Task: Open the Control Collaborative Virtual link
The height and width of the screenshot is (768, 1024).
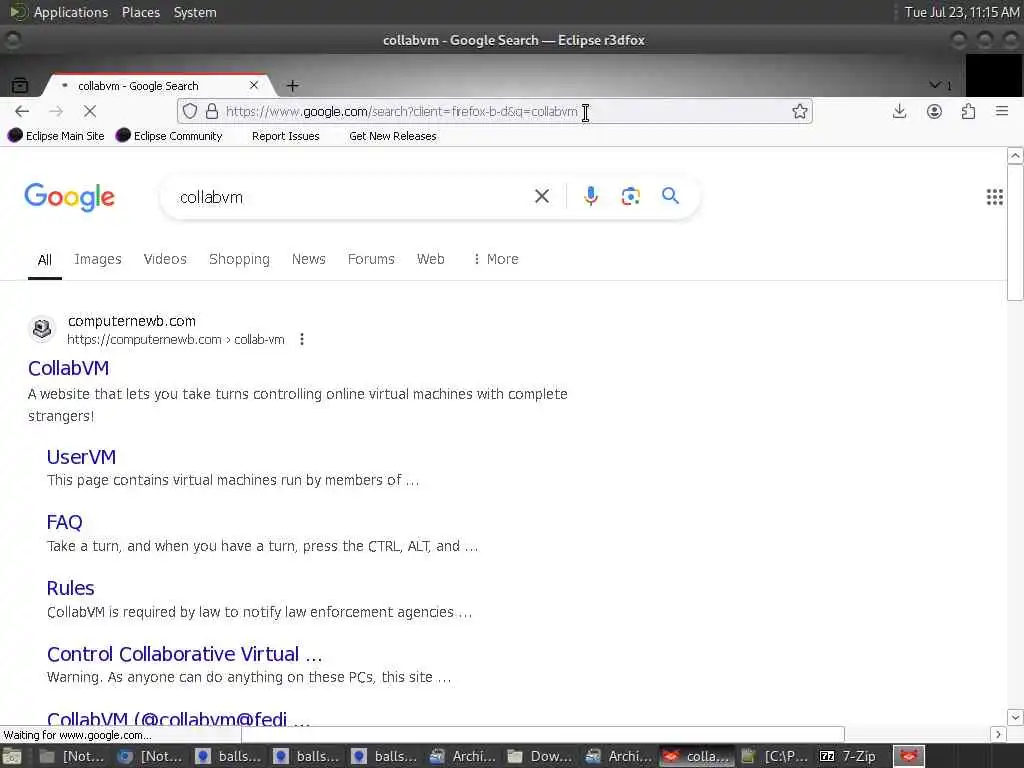Action: click(185, 654)
